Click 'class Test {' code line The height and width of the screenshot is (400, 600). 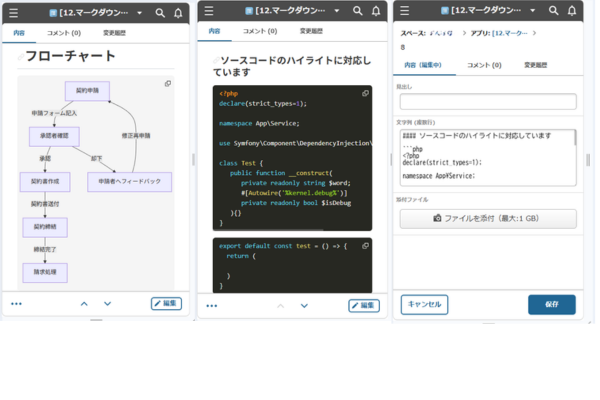241,163
